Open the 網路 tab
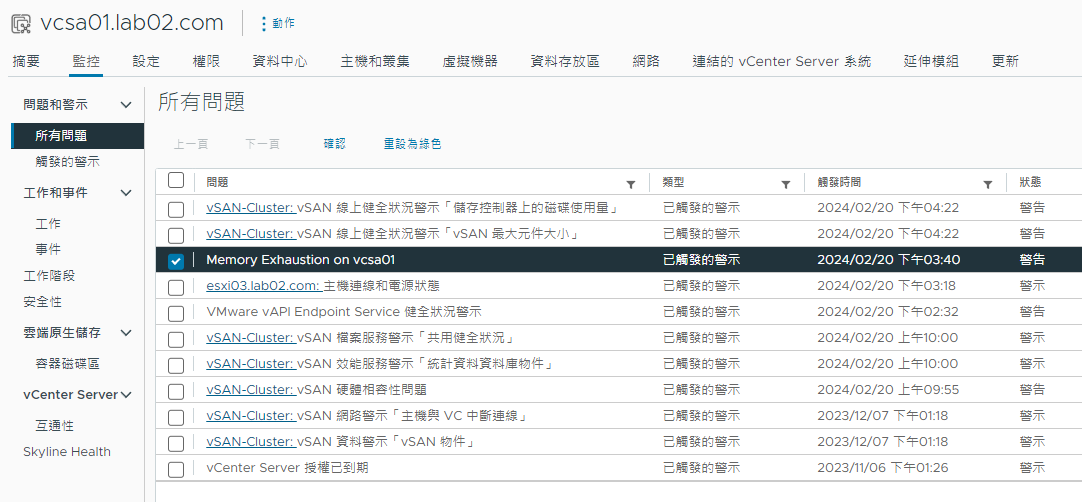The height and width of the screenshot is (502, 1082). [647, 61]
